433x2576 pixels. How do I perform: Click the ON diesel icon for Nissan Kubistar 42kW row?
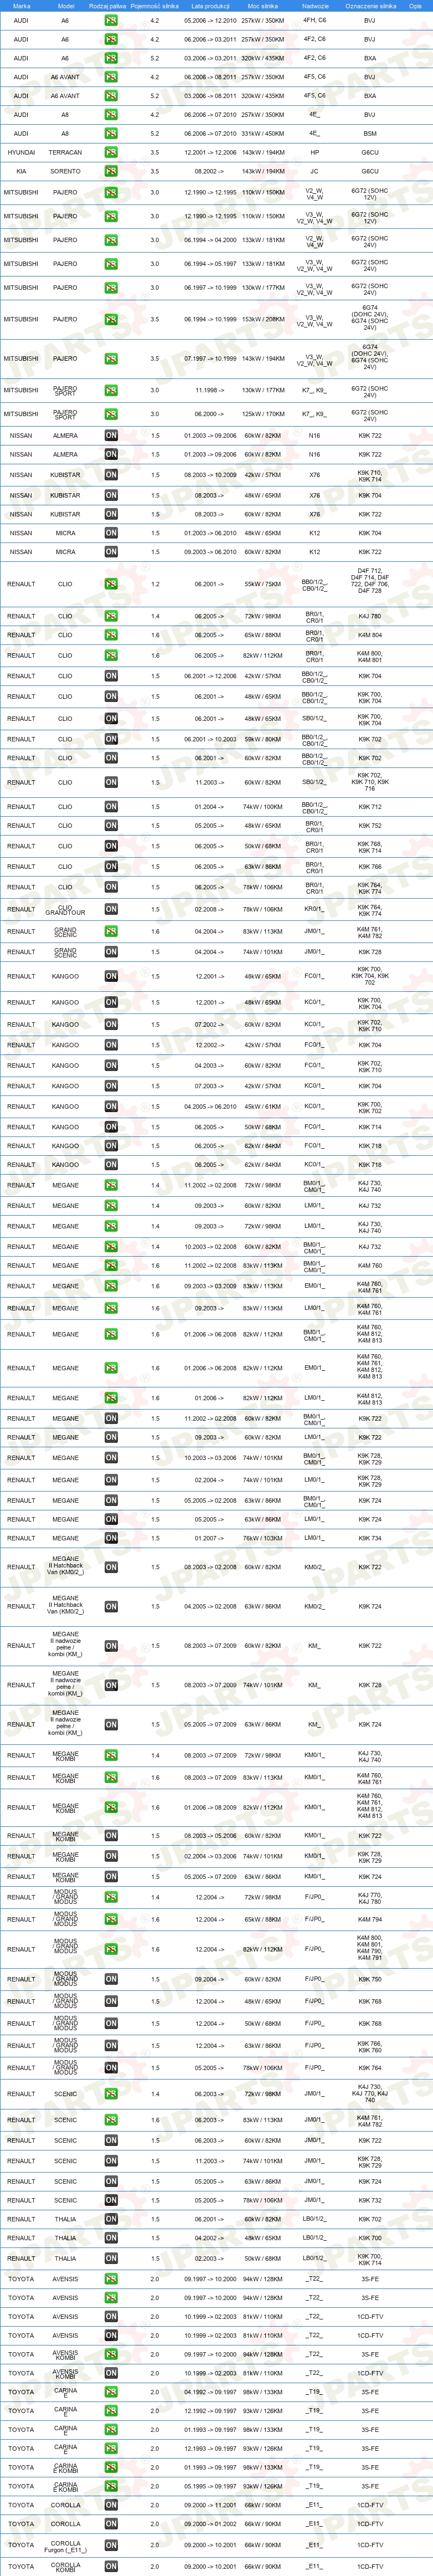pos(111,475)
